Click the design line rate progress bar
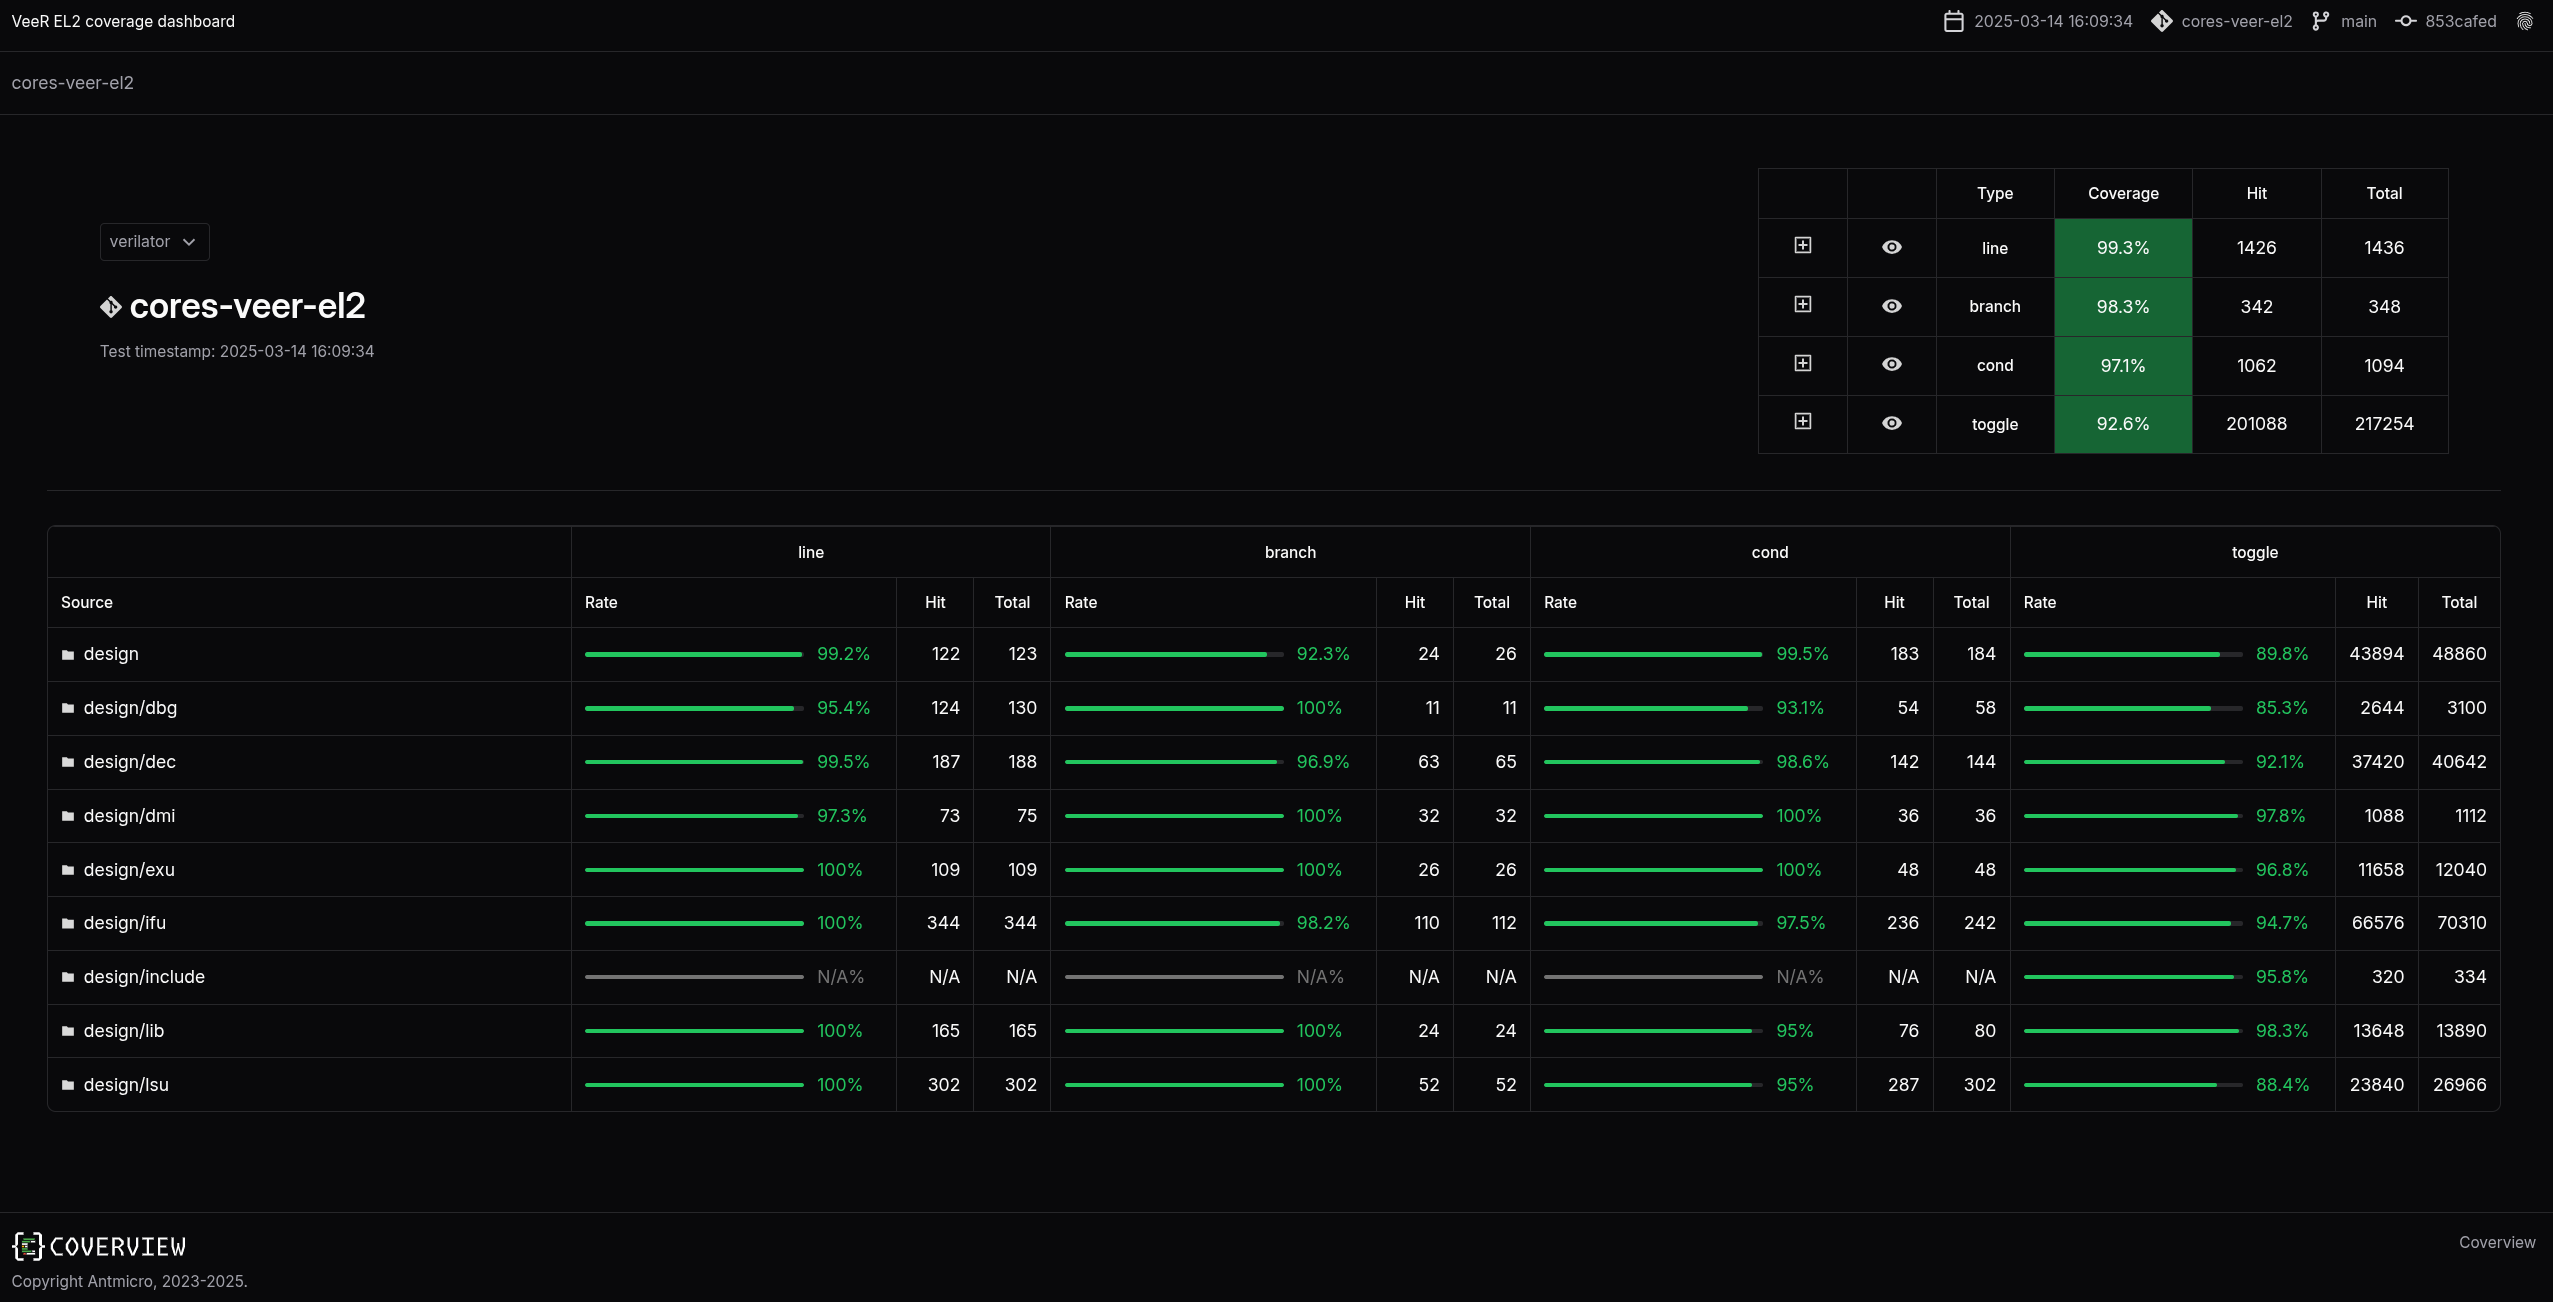Viewport: 2553px width, 1302px height. pyautogui.click(x=694, y=654)
